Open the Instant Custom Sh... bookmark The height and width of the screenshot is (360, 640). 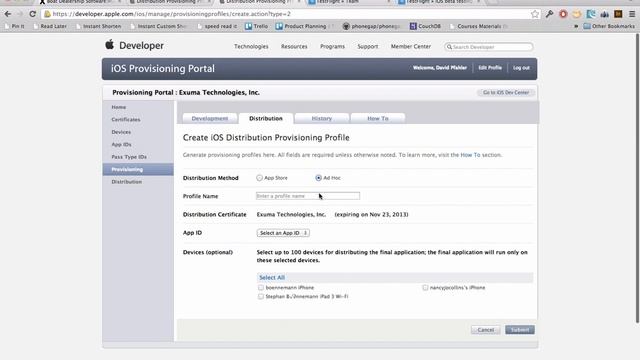click(x=159, y=26)
